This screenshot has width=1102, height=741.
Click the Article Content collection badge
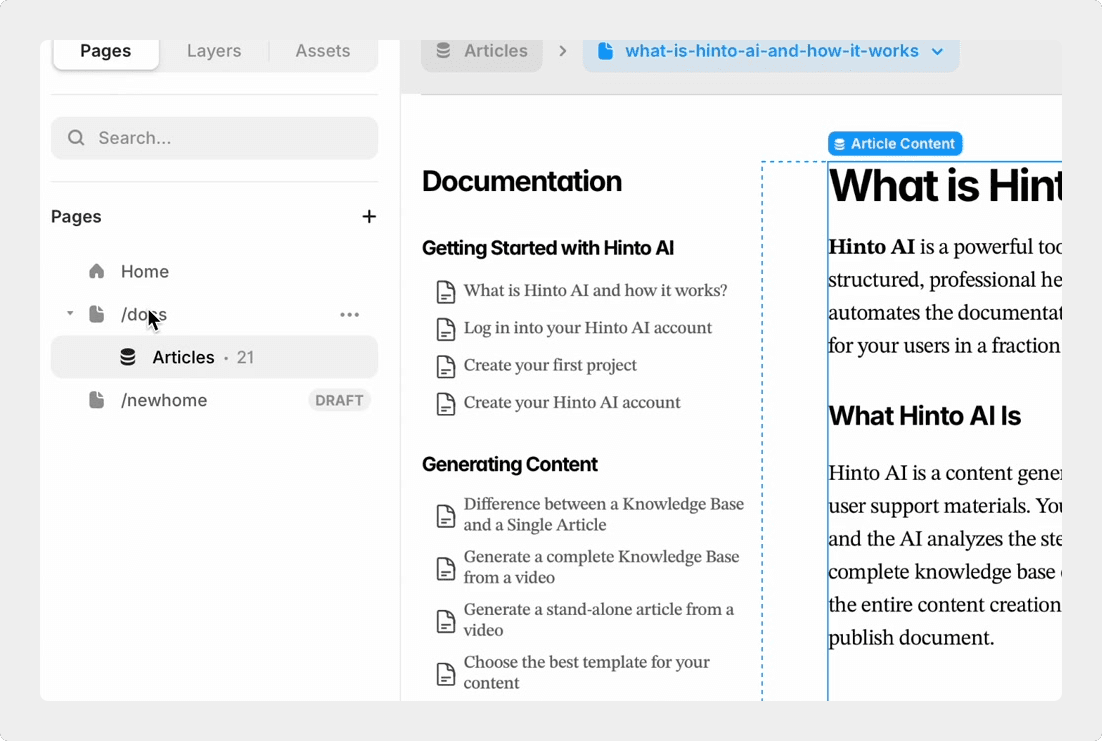pyautogui.click(x=895, y=144)
